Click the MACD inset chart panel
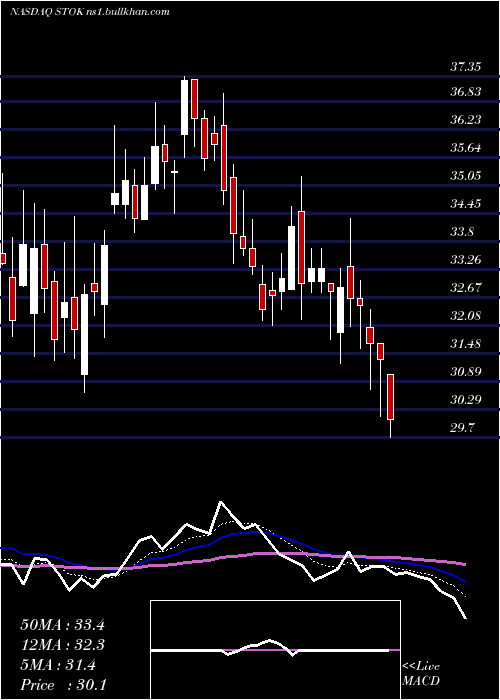The width and height of the screenshot is (500, 700). [x=275, y=650]
